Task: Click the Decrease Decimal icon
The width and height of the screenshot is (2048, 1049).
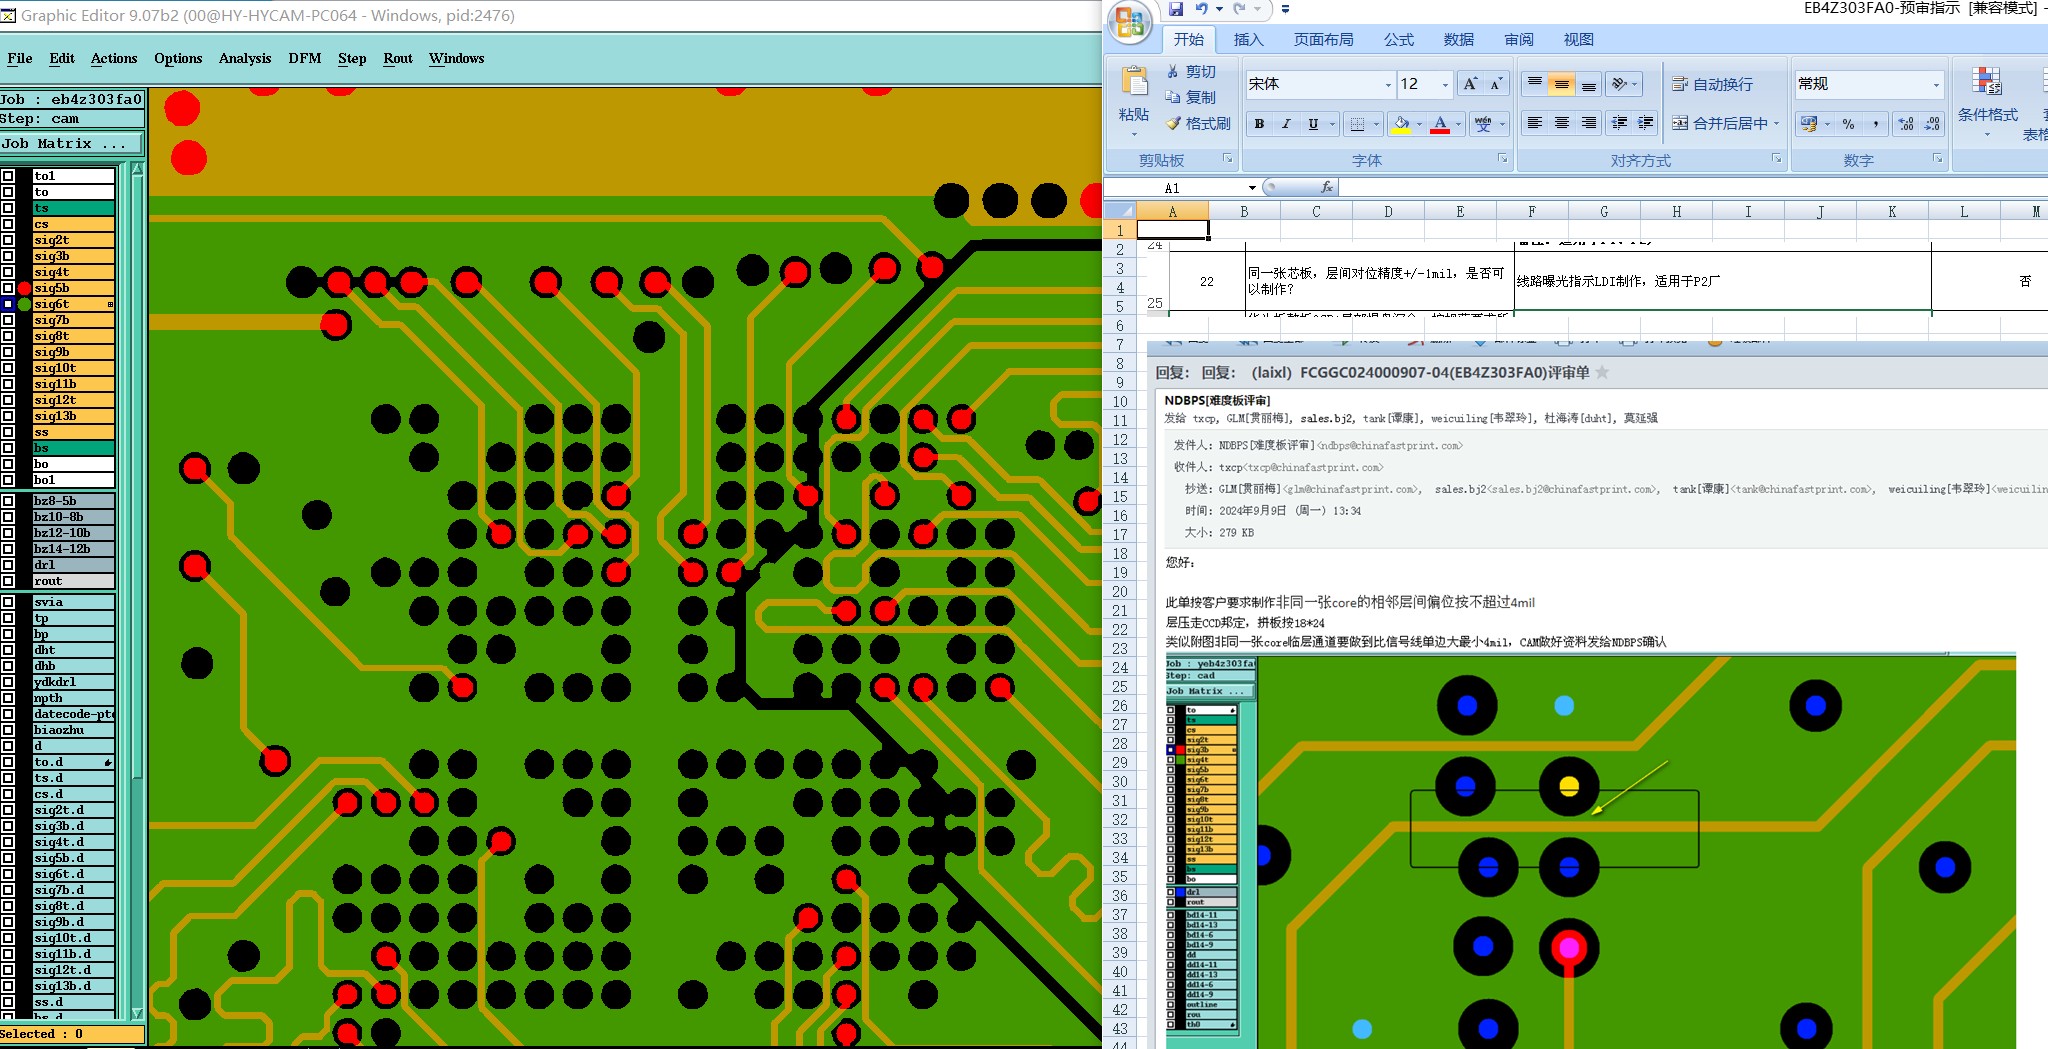Action: pyautogui.click(x=1932, y=124)
